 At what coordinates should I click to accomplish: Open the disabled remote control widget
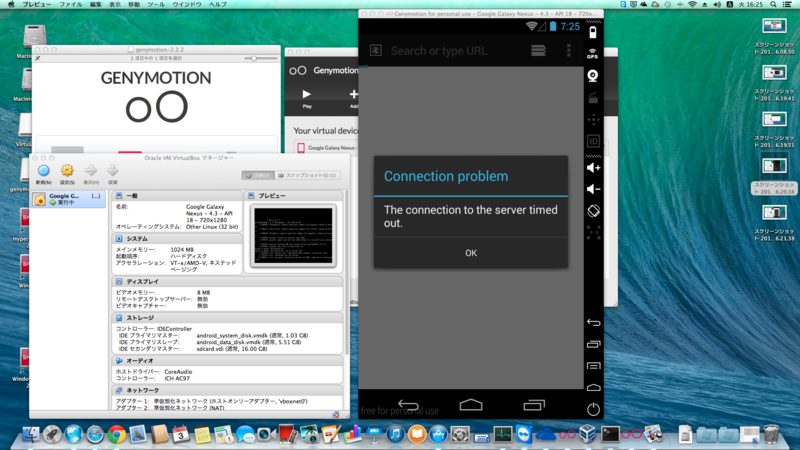pos(593,120)
